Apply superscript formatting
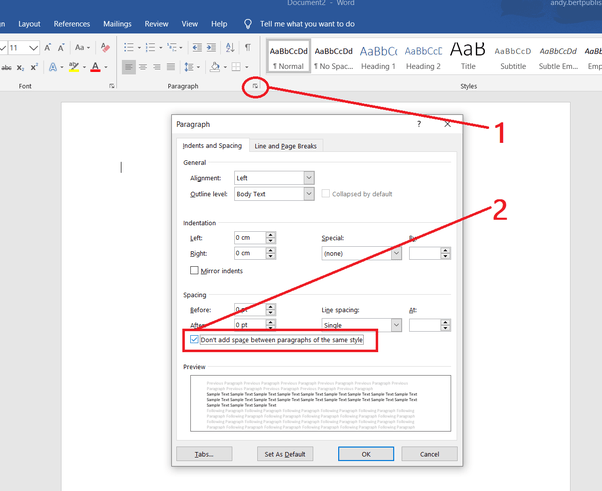Image resolution: width=602 pixels, height=491 pixels. [34, 67]
